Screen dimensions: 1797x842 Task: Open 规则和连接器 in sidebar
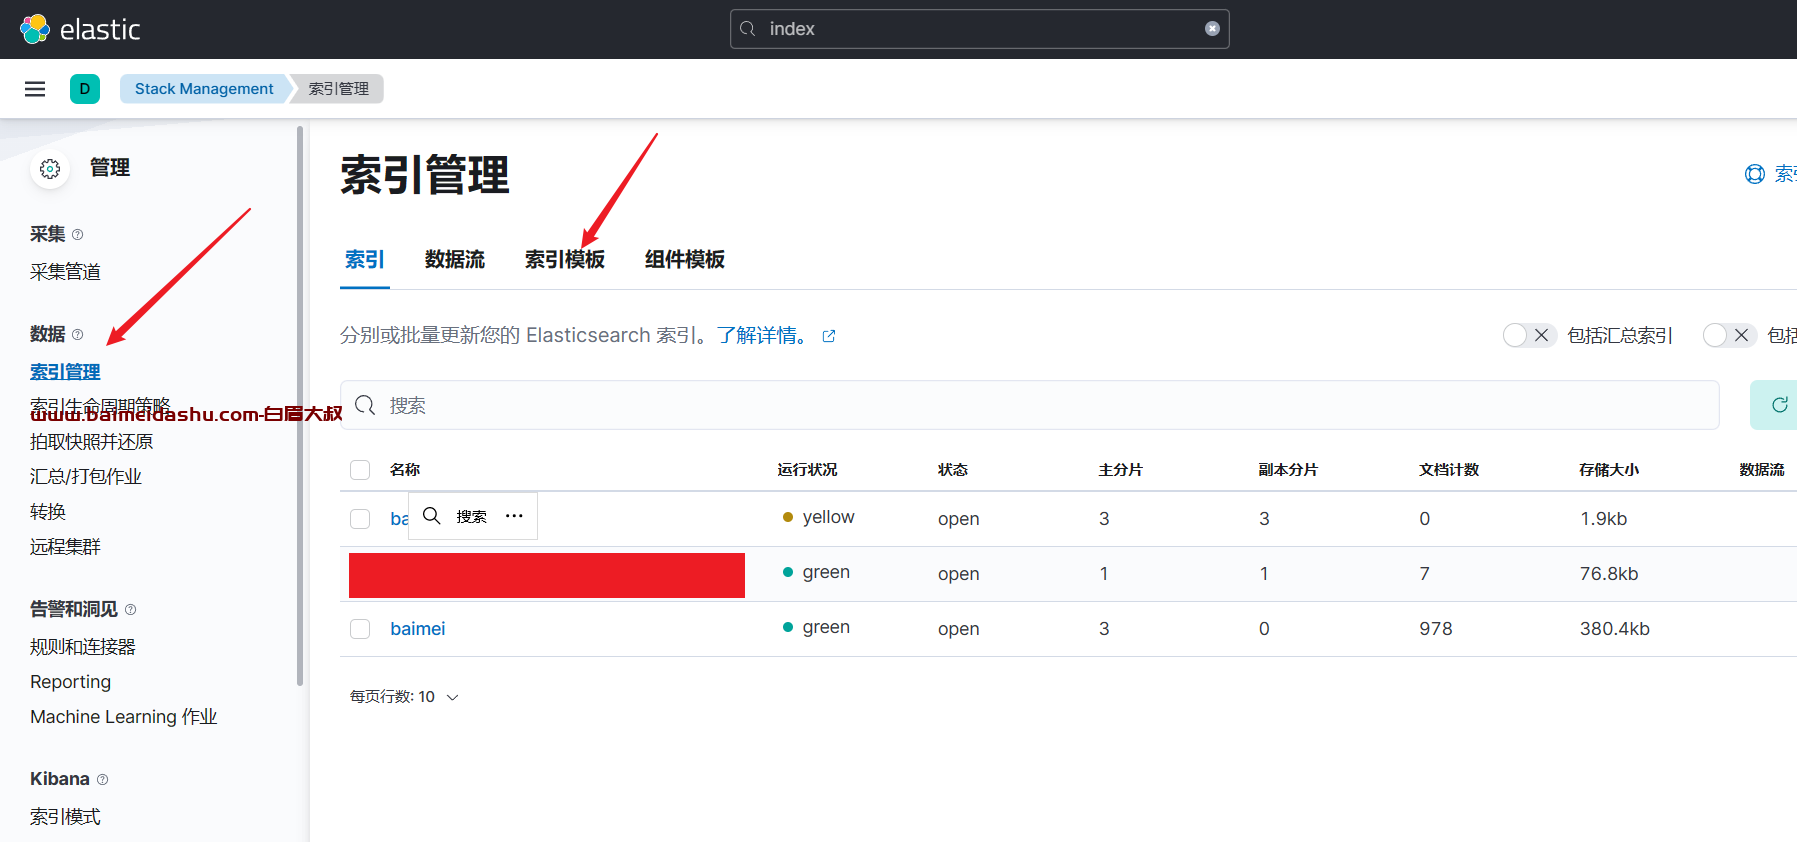pos(83,647)
